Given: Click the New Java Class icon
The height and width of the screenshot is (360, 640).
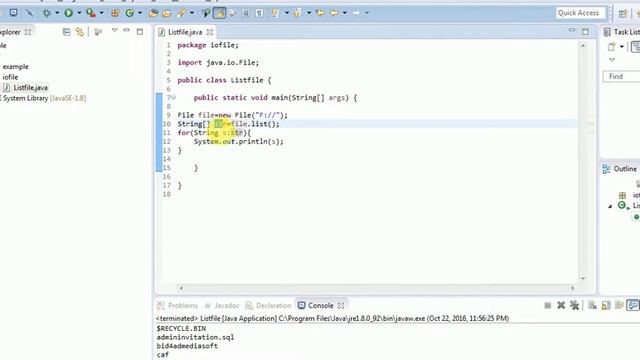Looking at the screenshot, I should pos(130,13).
